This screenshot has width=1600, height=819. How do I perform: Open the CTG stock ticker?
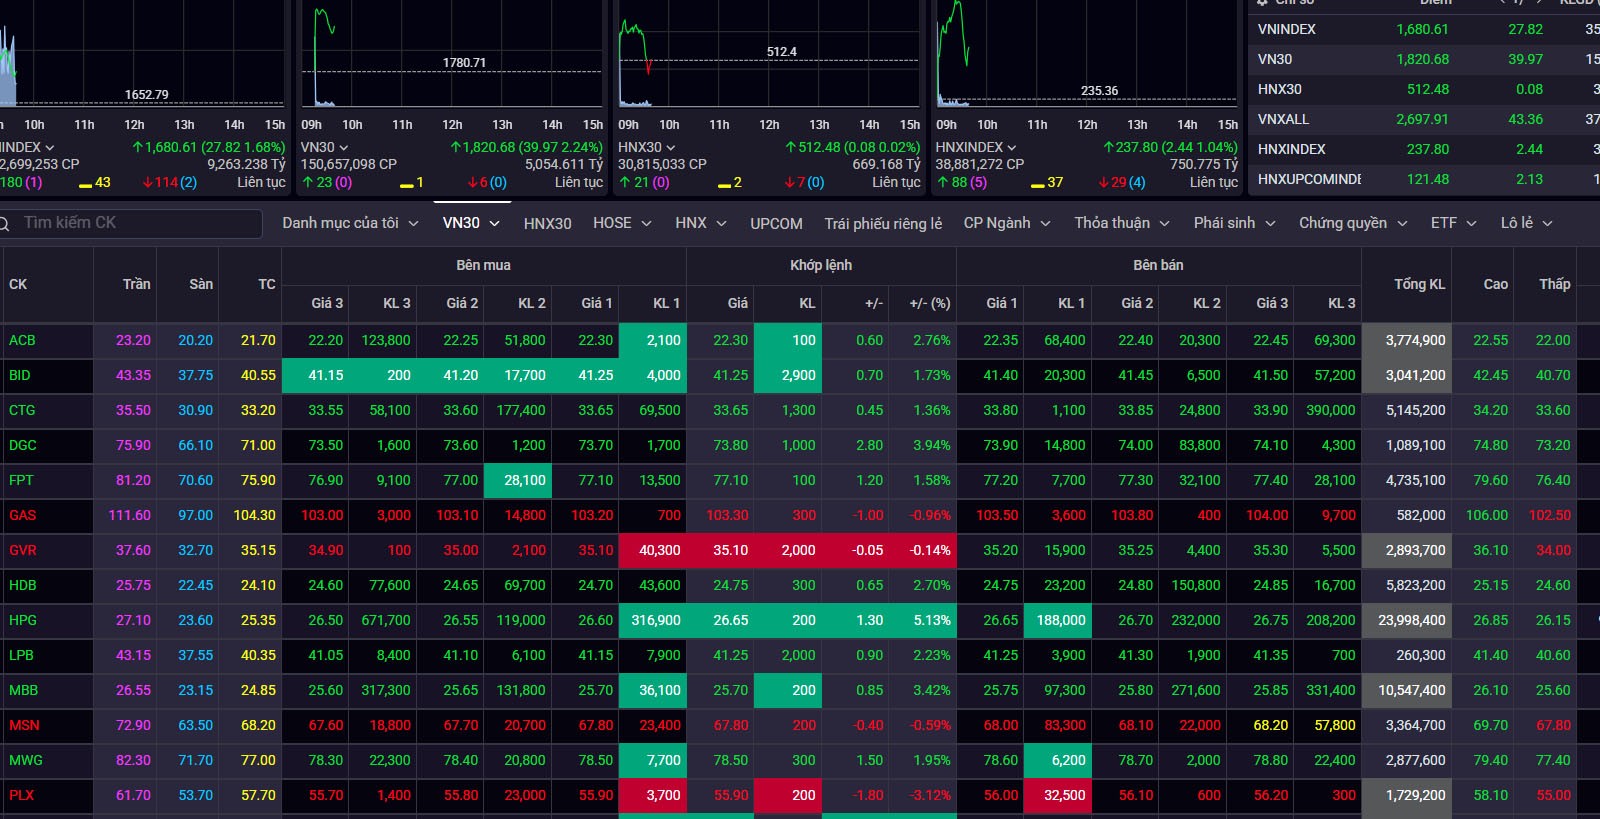pos(22,410)
